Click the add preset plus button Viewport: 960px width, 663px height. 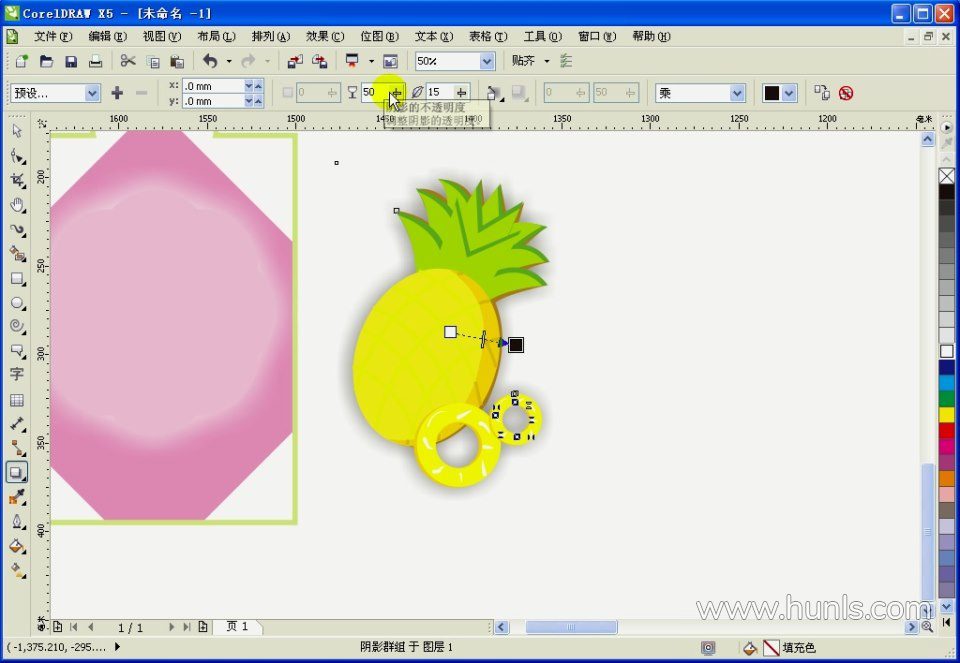coord(117,93)
